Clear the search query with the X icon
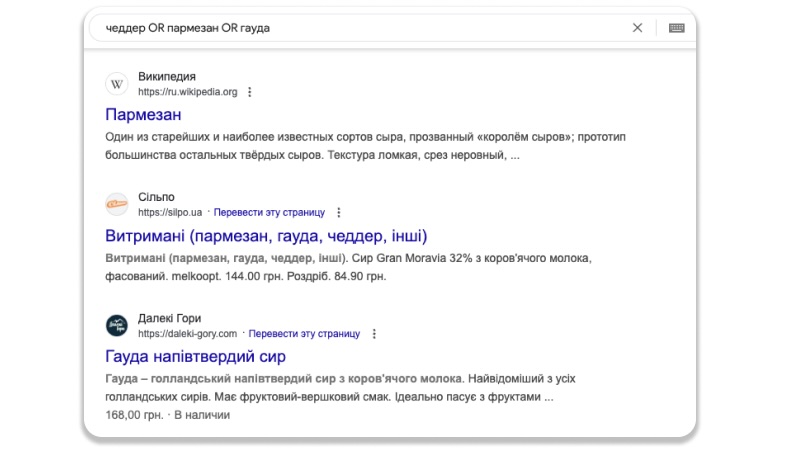800x450 pixels. (x=637, y=28)
